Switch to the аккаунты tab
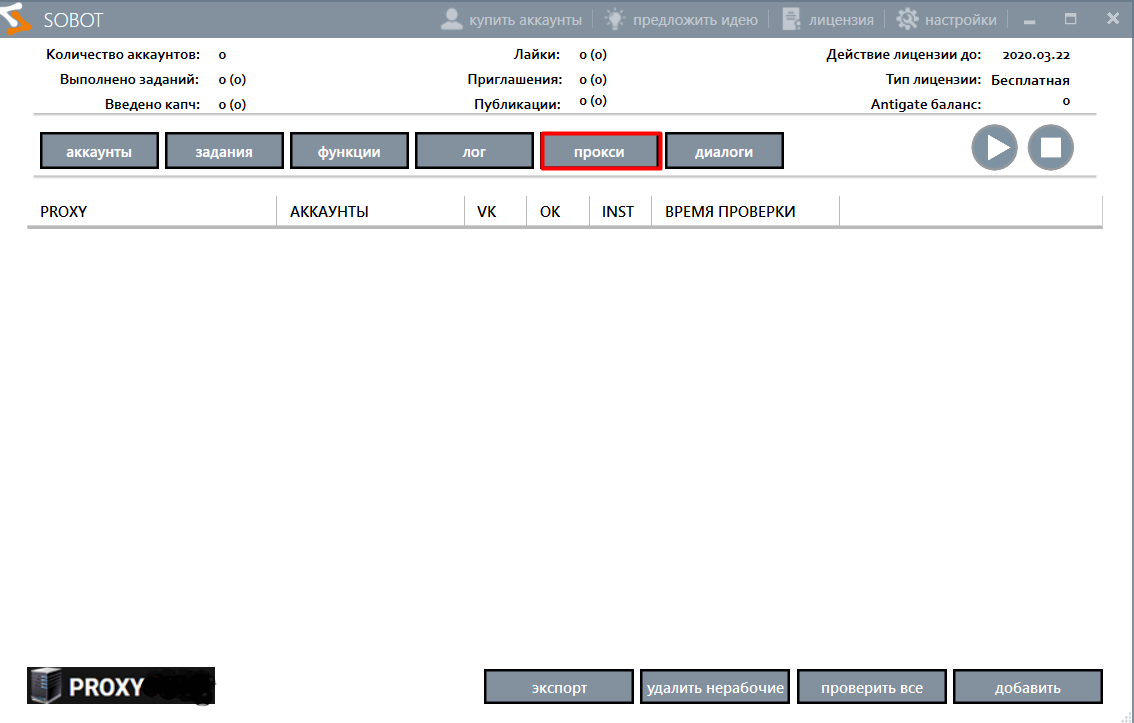The width and height of the screenshot is (1134, 723). [x=99, y=152]
